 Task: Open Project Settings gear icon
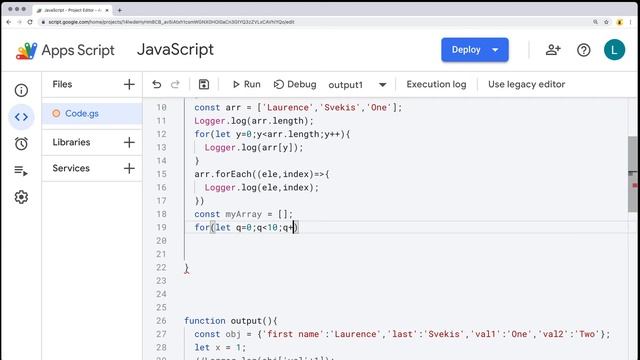click(21, 197)
